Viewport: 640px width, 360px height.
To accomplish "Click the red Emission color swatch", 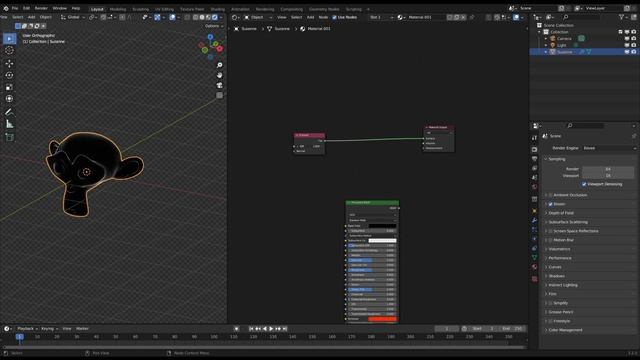I will tap(382, 319).
